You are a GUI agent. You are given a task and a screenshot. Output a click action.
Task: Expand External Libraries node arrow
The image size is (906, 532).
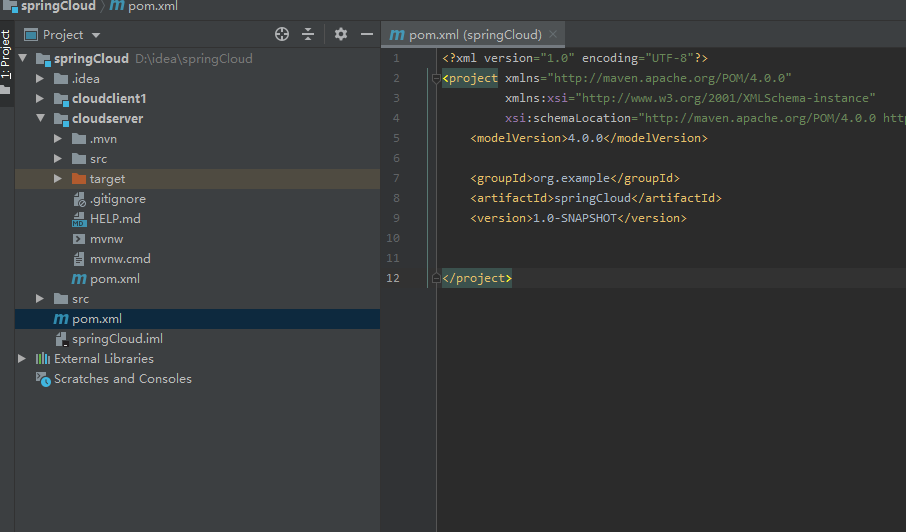tap(22, 359)
